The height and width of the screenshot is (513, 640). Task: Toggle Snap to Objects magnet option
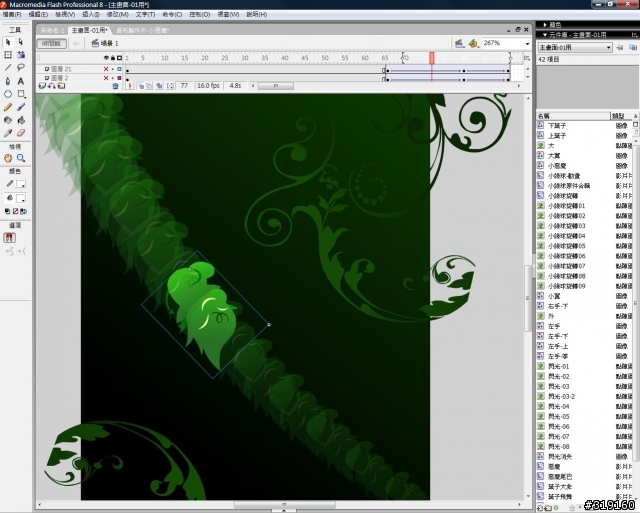(9, 238)
